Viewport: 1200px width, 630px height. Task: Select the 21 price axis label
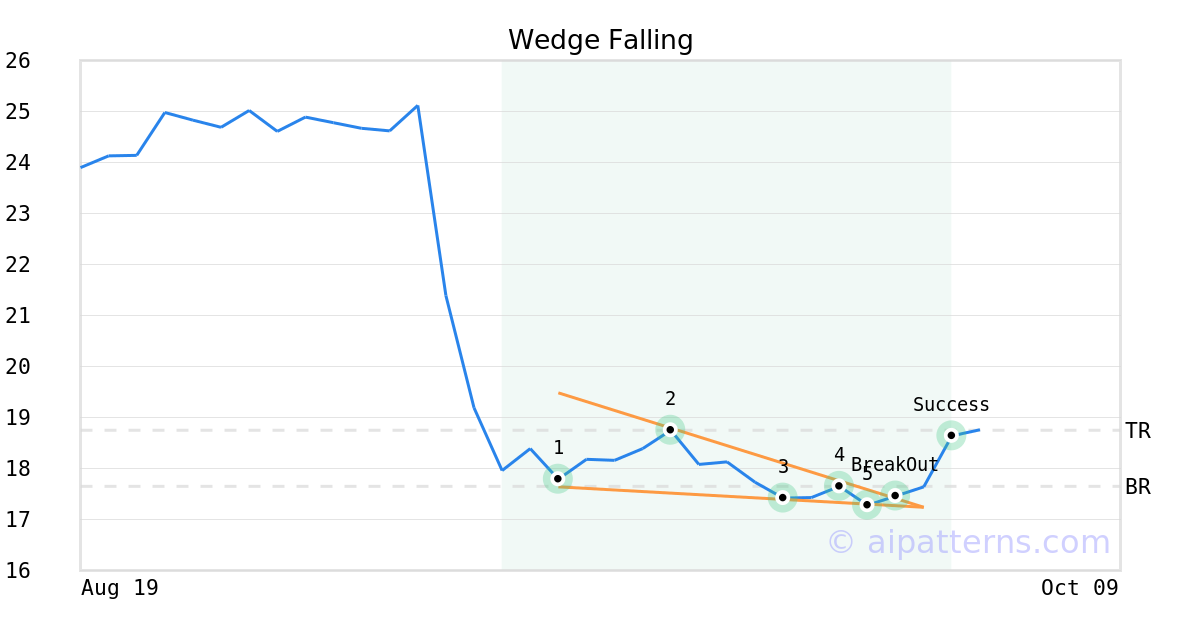pos(18,316)
